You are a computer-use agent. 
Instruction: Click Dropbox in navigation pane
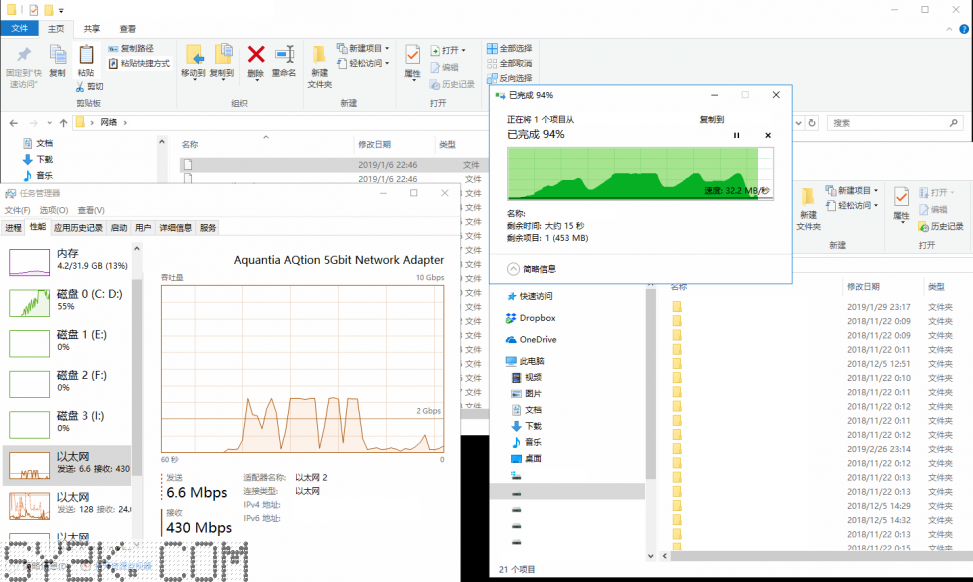click(x=531, y=318)
